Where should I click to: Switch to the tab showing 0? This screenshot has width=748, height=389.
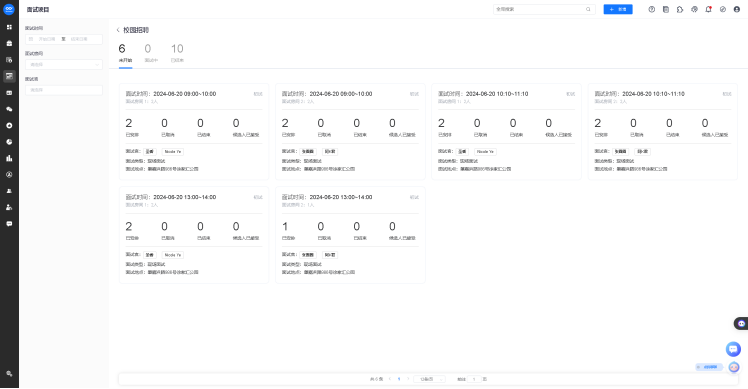point(151,53)
